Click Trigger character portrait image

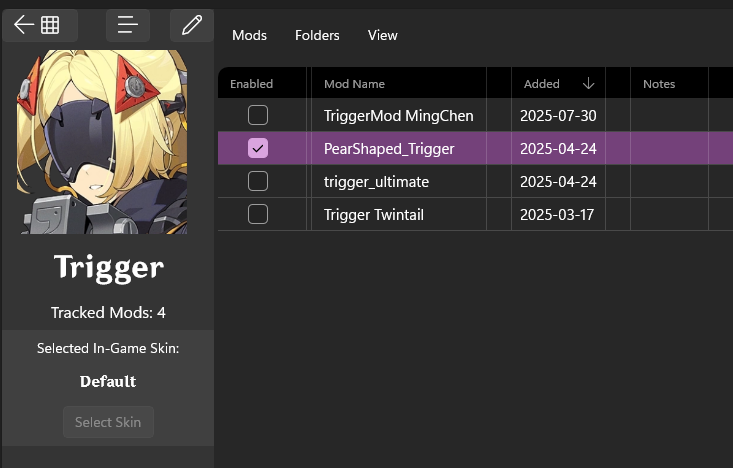(x=102, y=142)
